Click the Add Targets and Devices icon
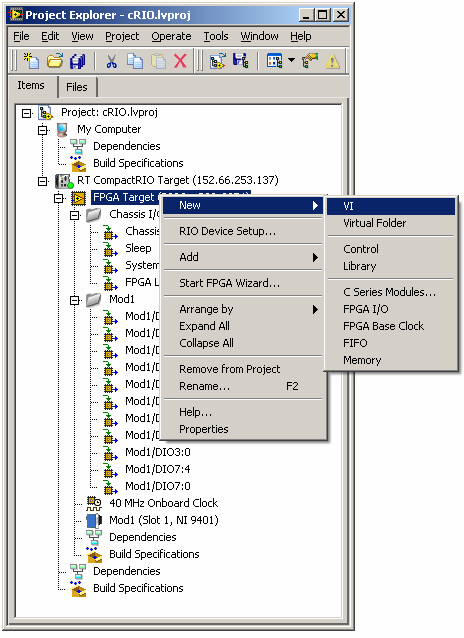This screenshot has width=464, height=638. tap(218, 61)
